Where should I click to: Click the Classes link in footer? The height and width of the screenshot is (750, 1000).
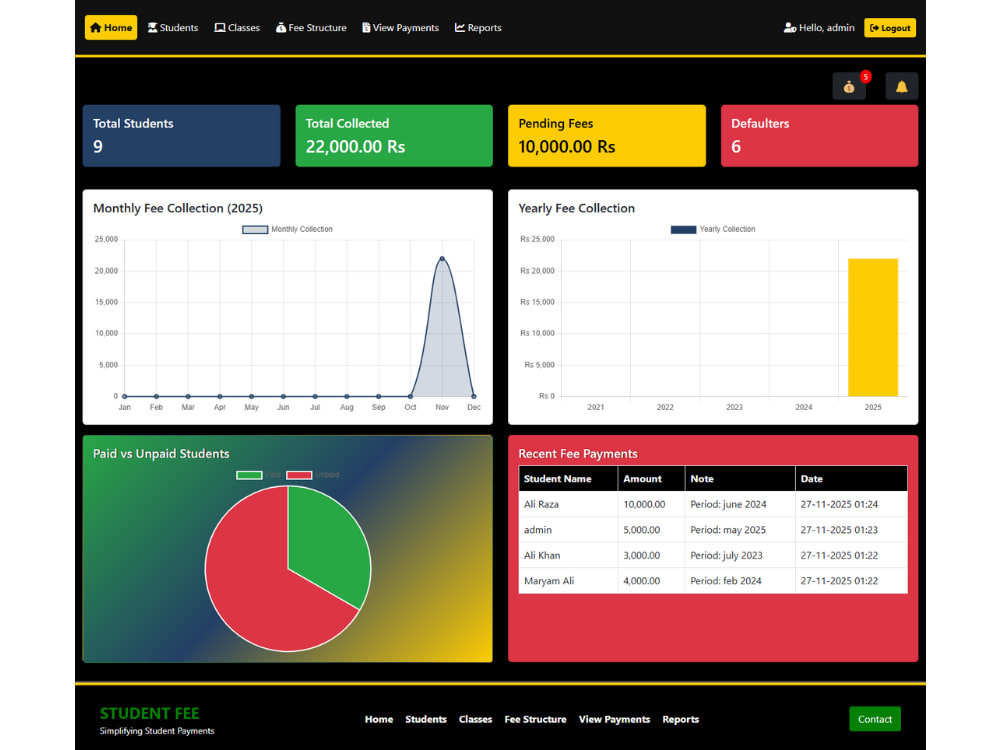[x=476, y=719]
